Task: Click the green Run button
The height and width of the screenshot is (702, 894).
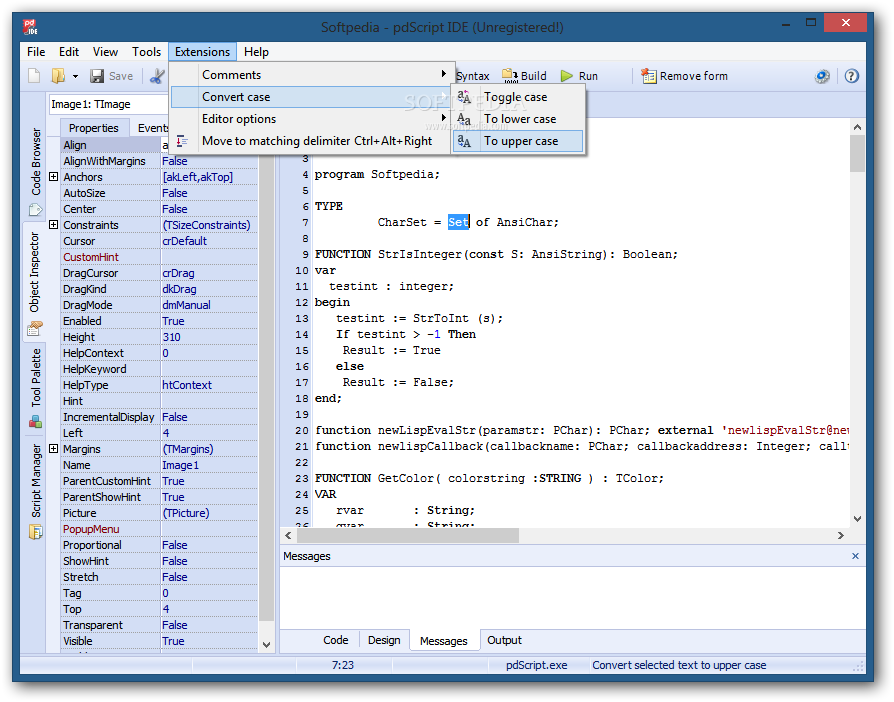Action: click(x=579, y=76)
